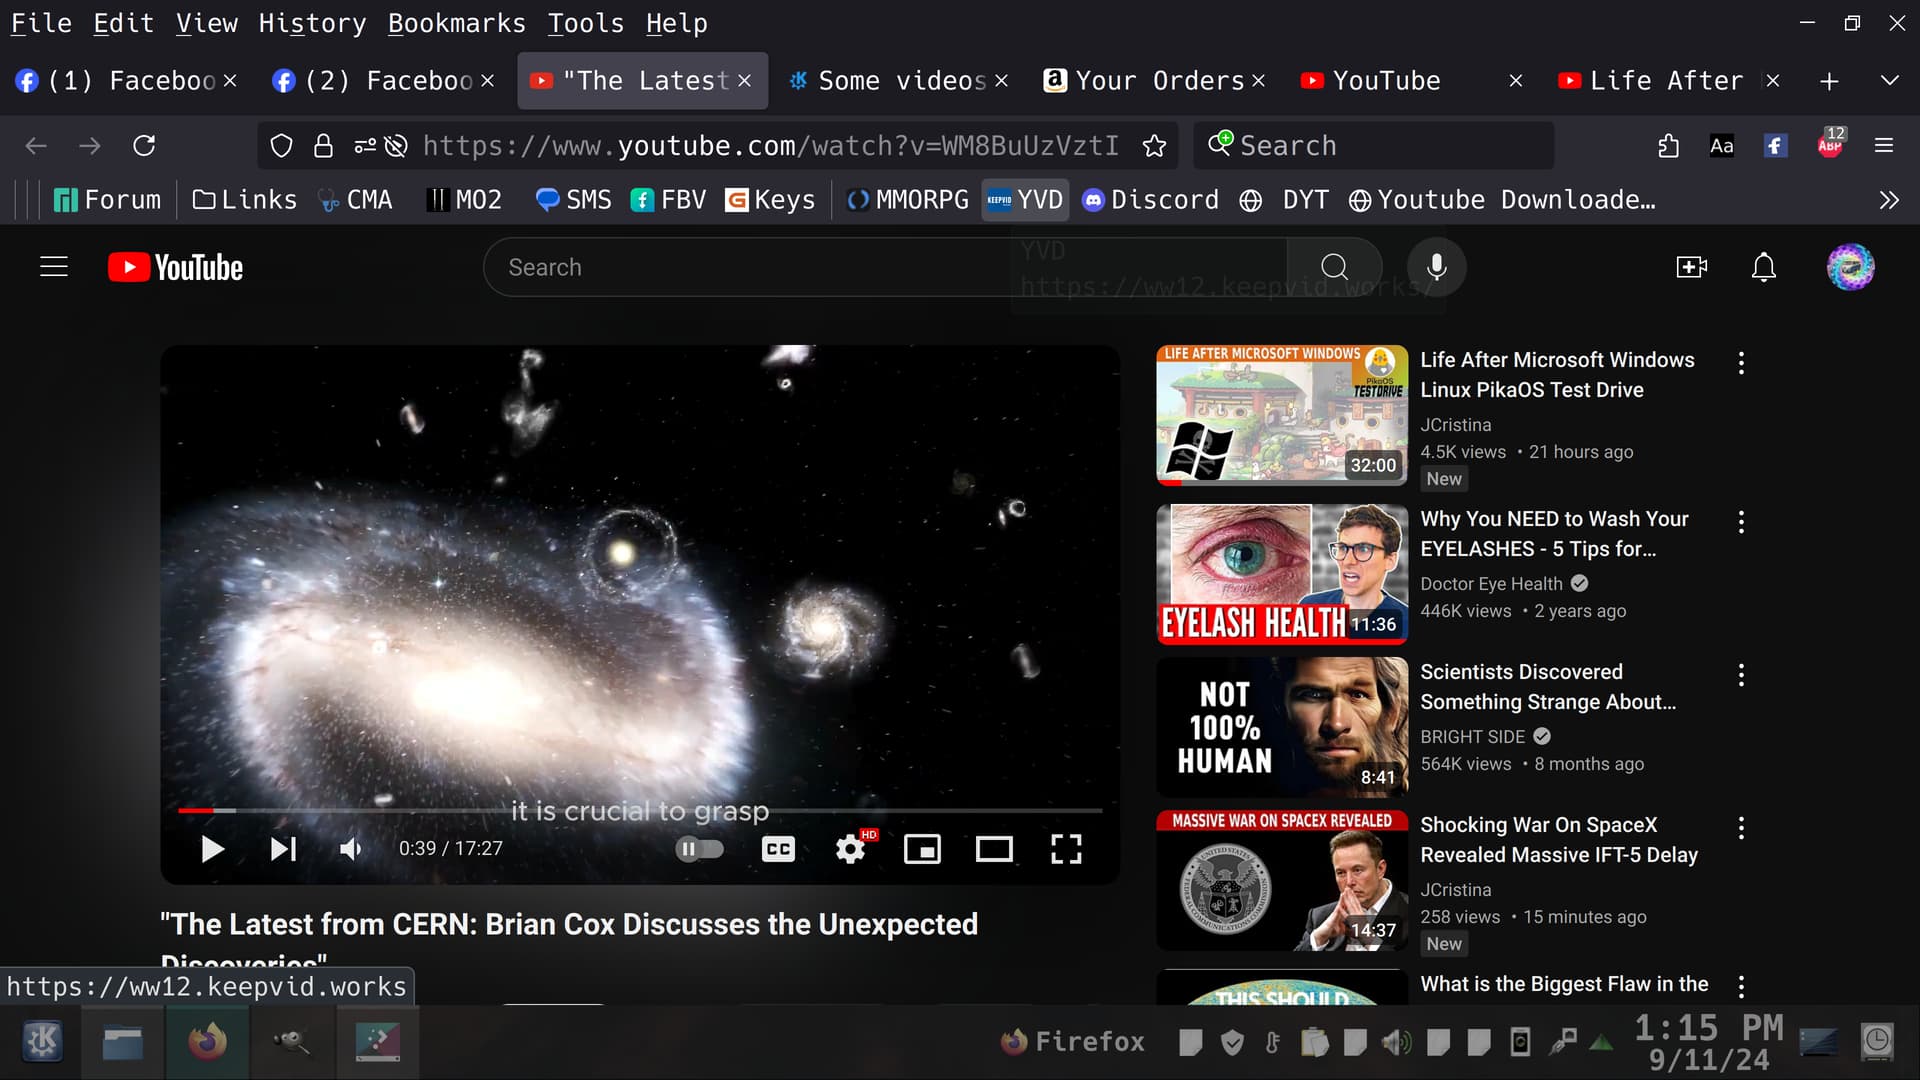The height and width of the screenshot is (1080, 1920).
Task: Open YouTube notifications bell
Action: pyautogui.click(x=1764, y=267)
